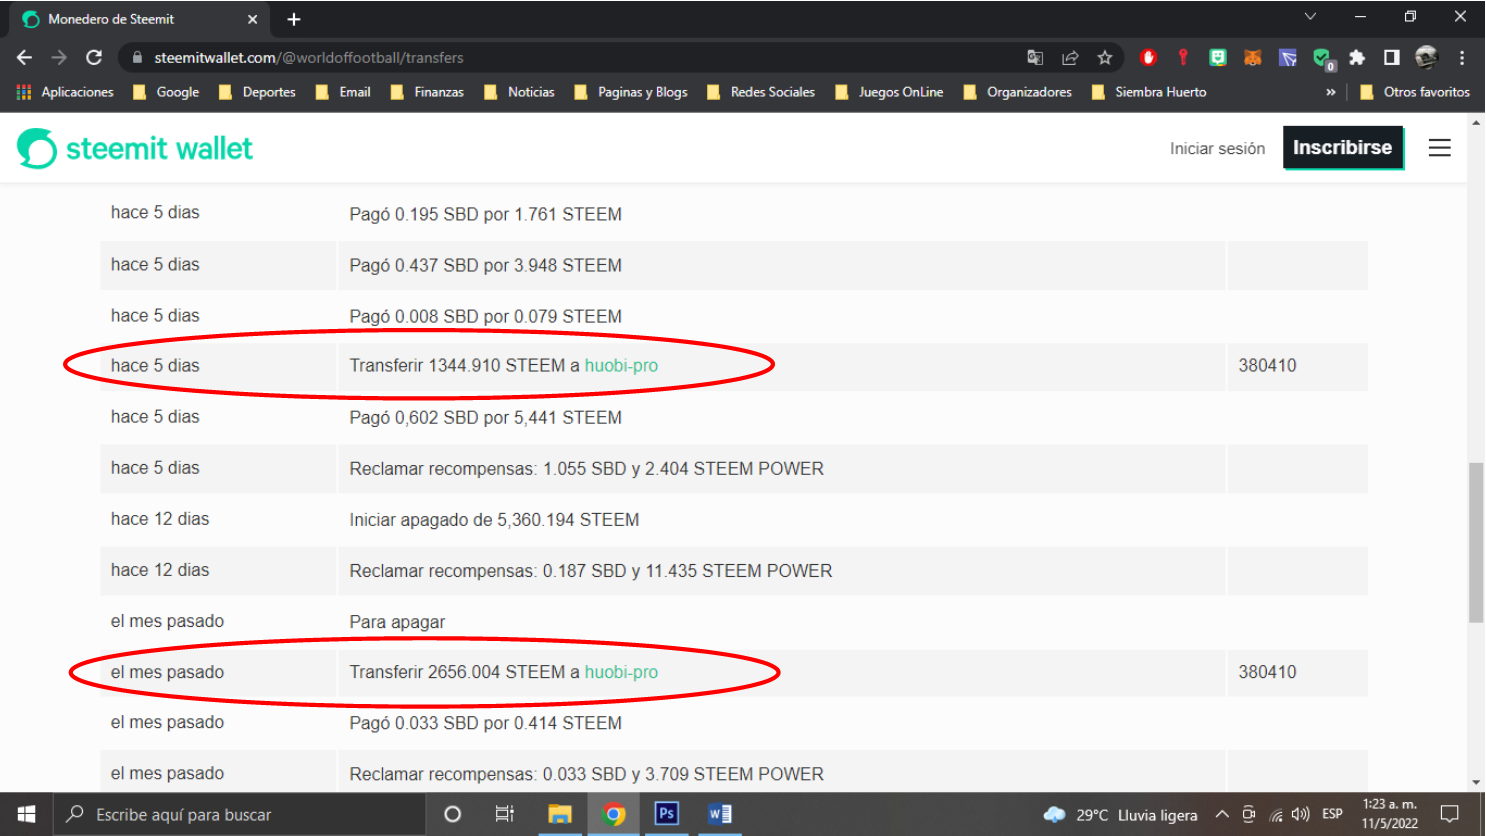Open Word from the taskbar
Screen dimensions: 1486x836
point(719,814)
